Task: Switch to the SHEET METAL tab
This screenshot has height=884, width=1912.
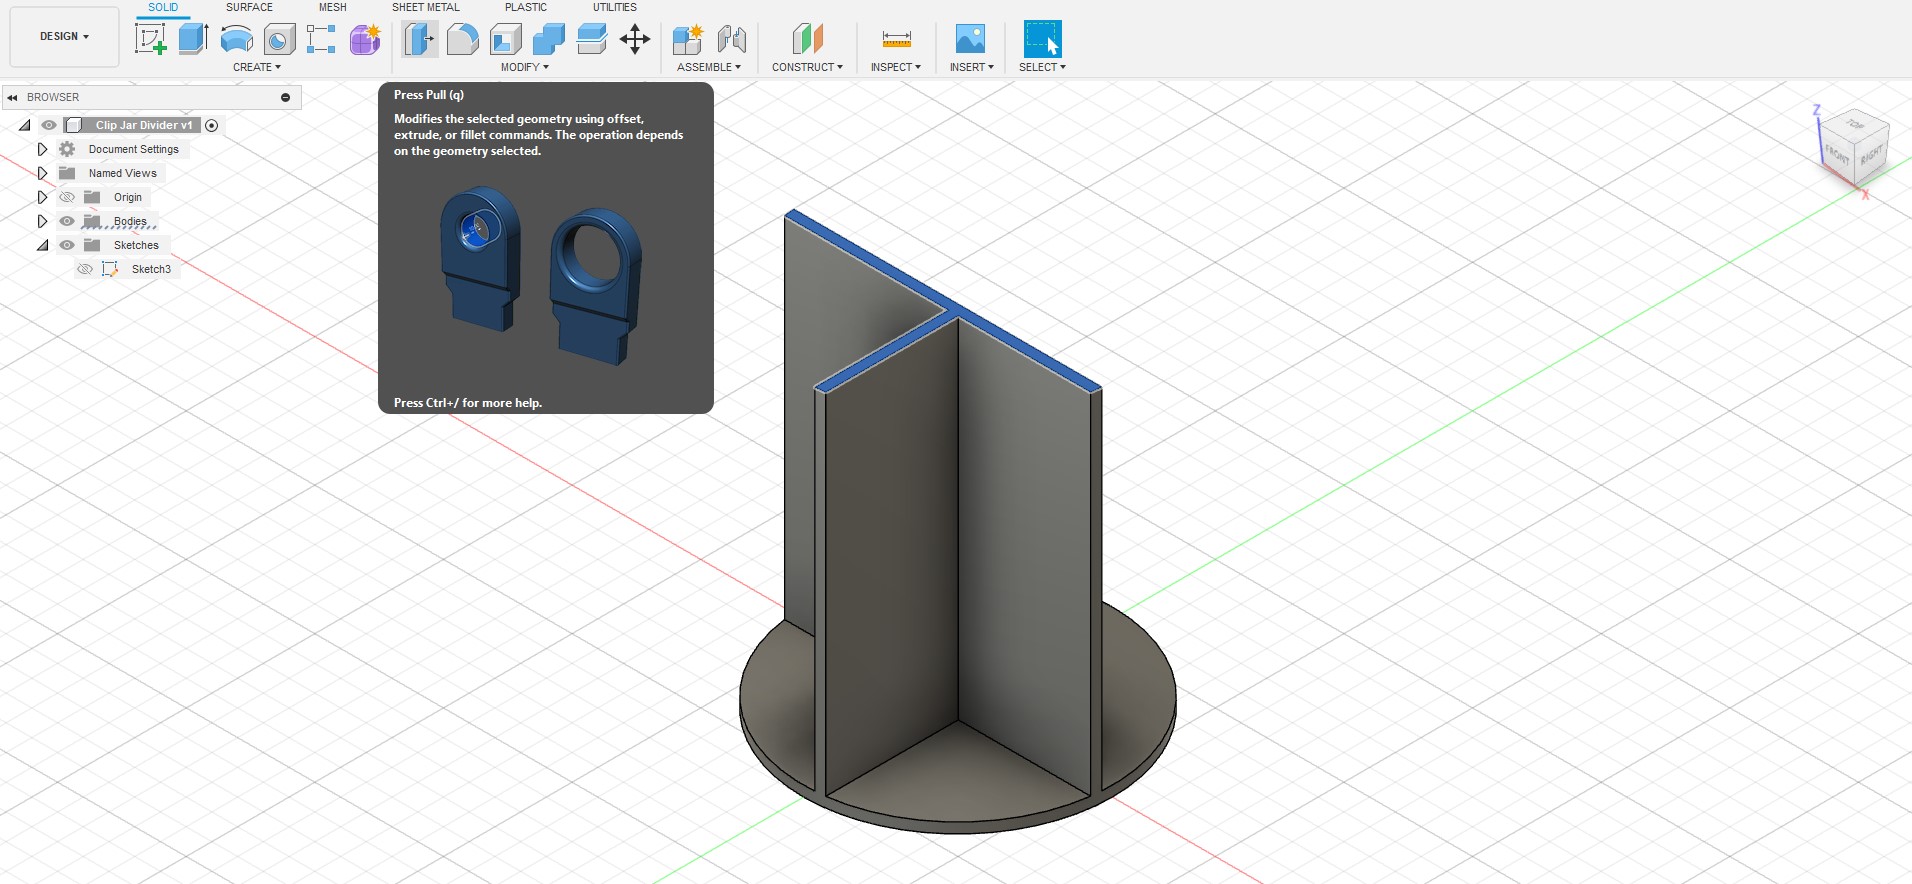Action: 425,7
